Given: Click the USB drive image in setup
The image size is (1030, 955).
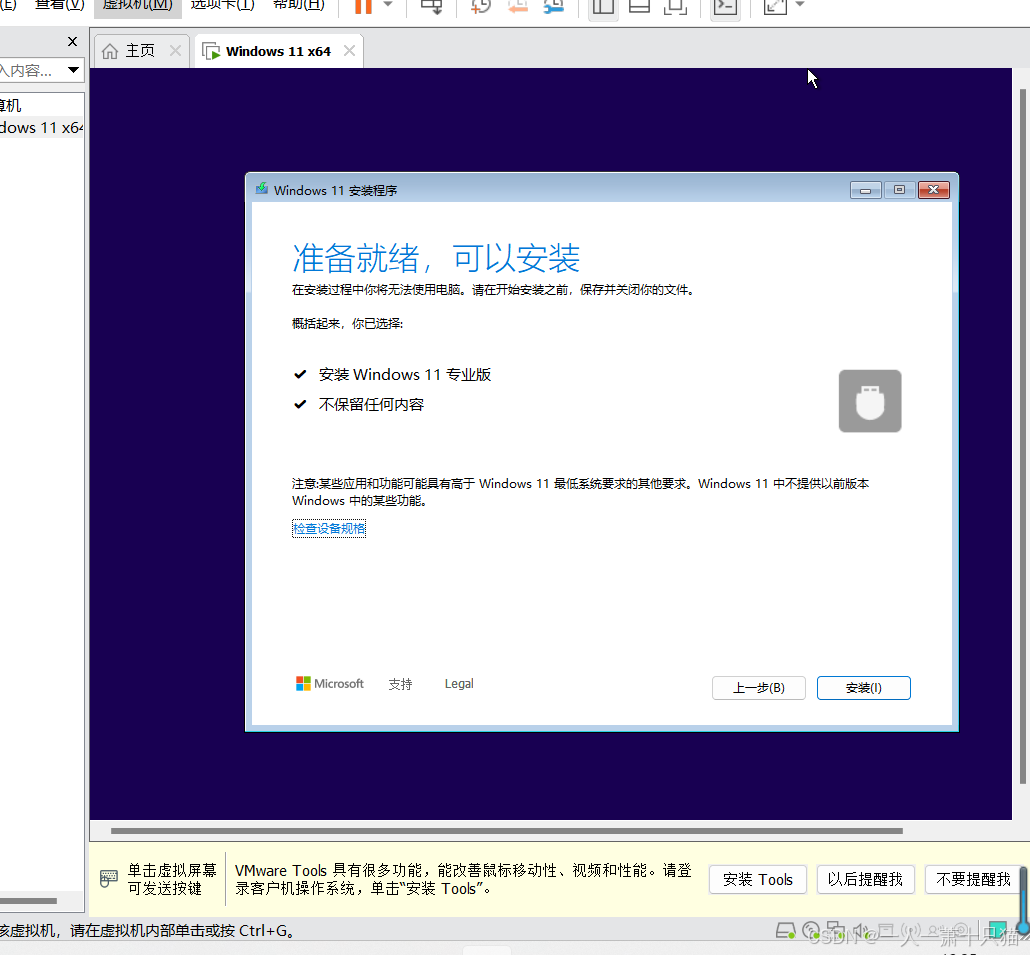Looking at the screenshot, I should (x=870, y=401).
